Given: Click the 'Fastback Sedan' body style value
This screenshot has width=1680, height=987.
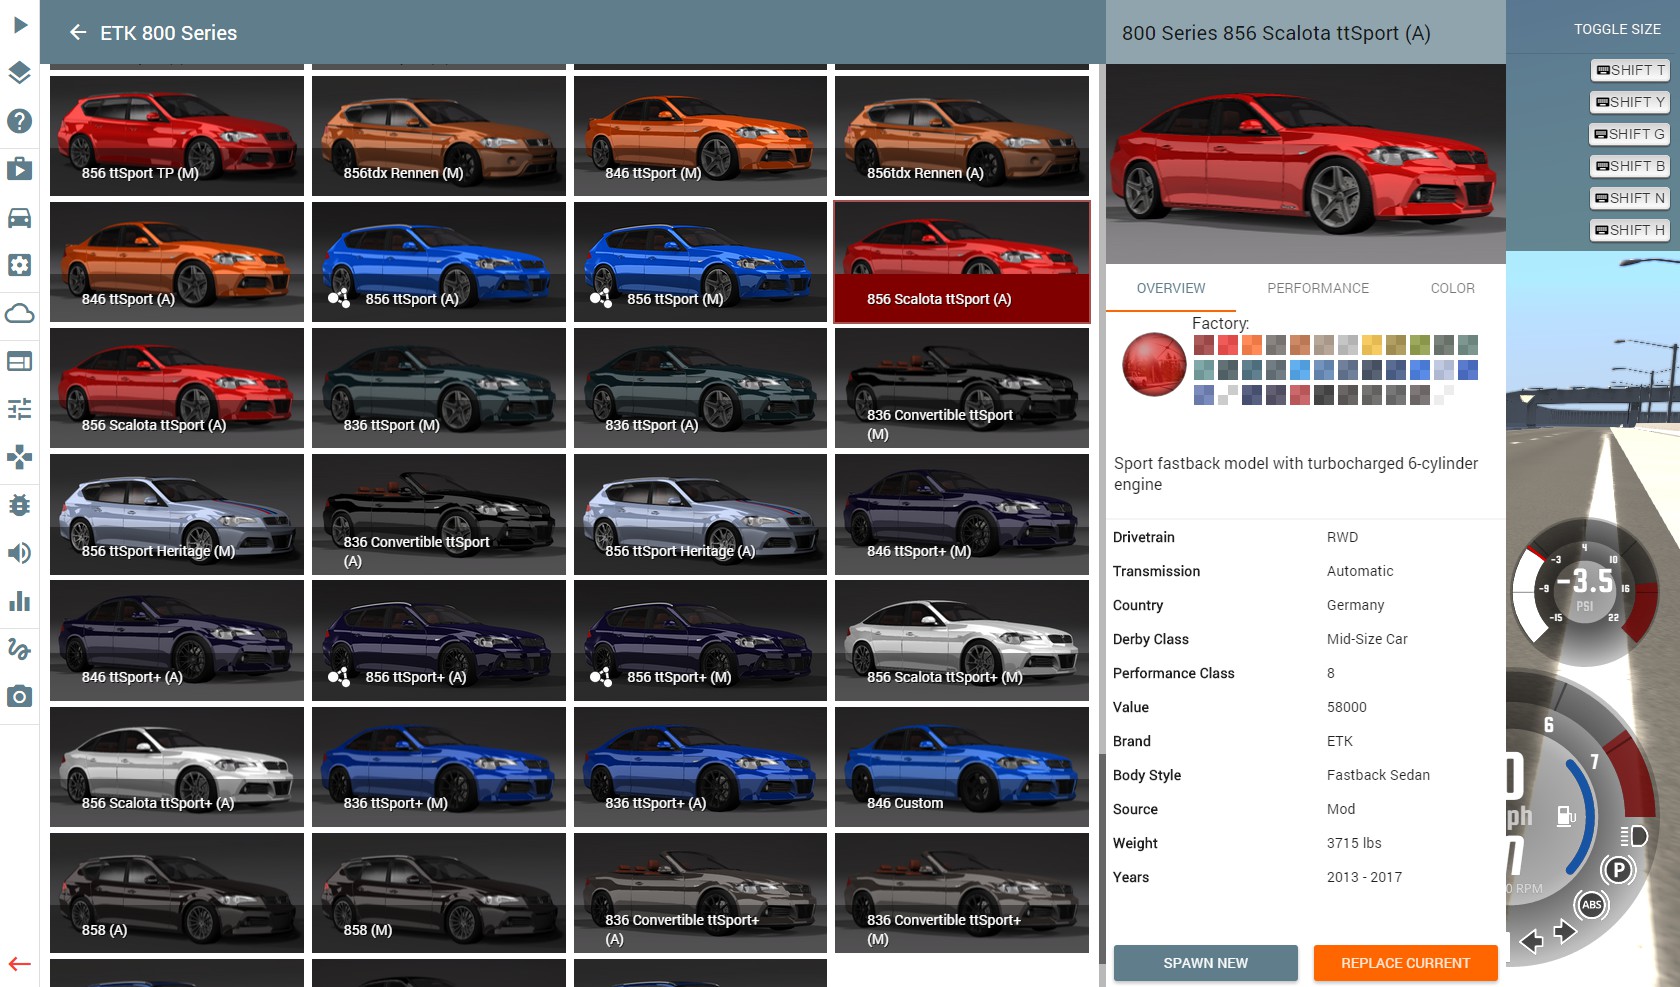Looking at the screenshot, I should [1378, 775].
